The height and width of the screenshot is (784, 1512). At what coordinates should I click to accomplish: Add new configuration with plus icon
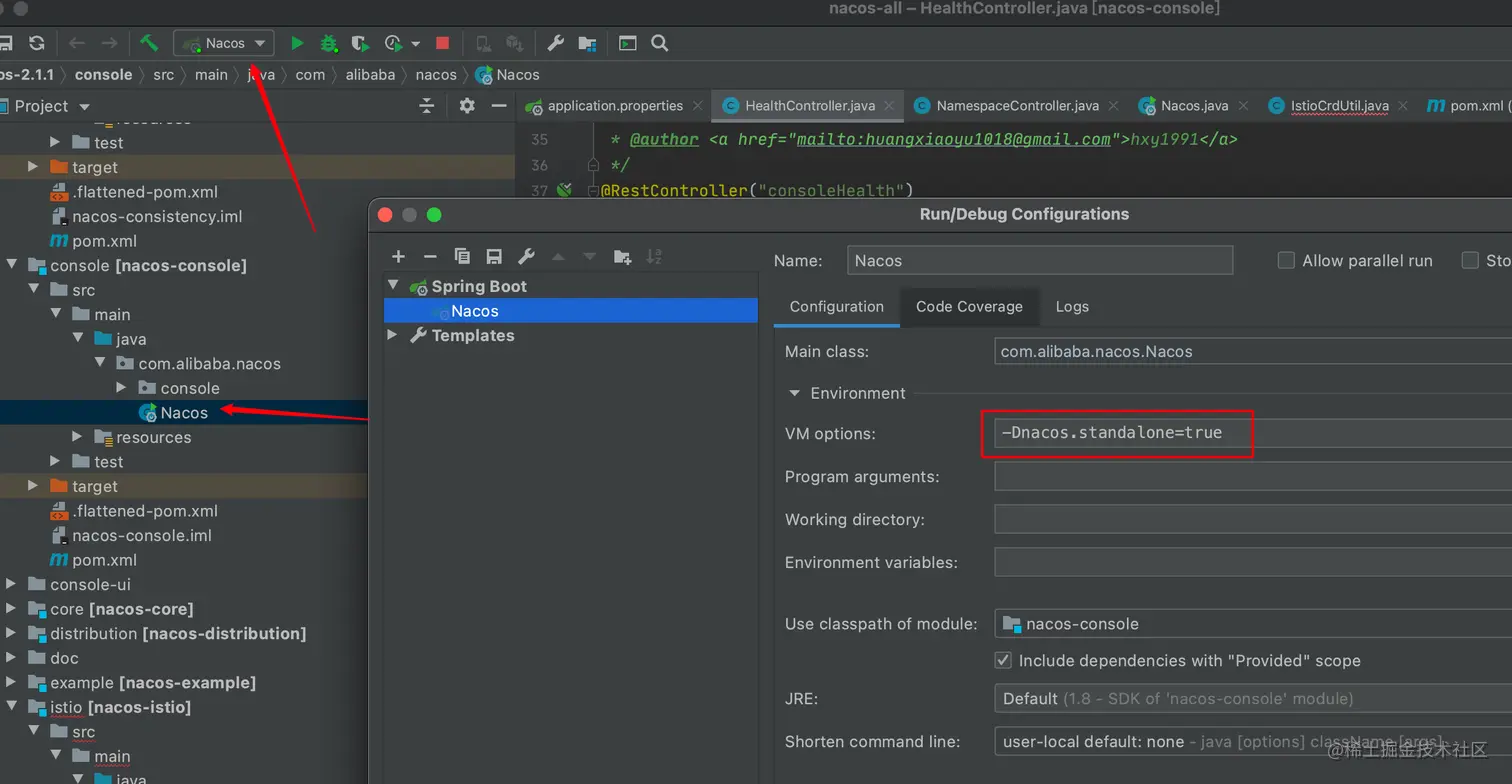pyautogui.click(x=398, y=257)
